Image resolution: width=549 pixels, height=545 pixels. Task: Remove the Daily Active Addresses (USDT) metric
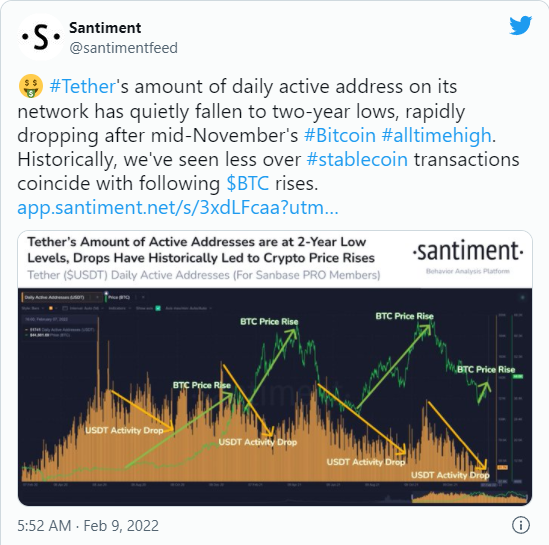[x=97, y=297]
